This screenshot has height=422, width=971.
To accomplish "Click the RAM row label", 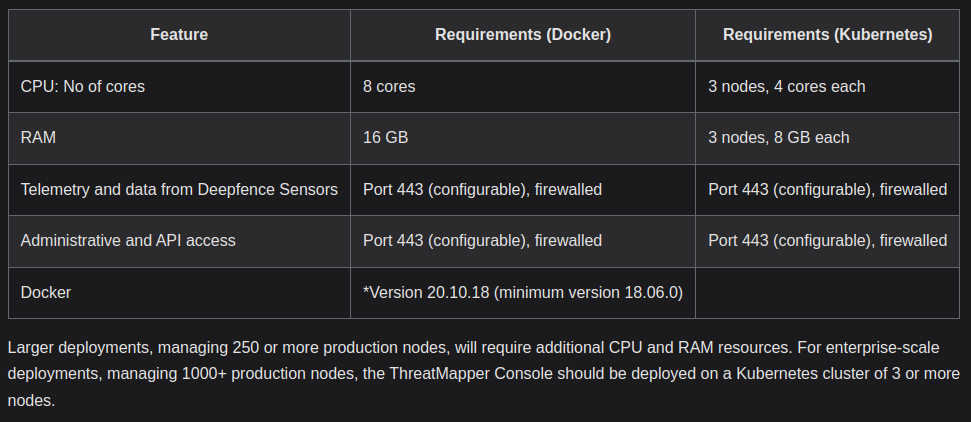I will [179, 138].
